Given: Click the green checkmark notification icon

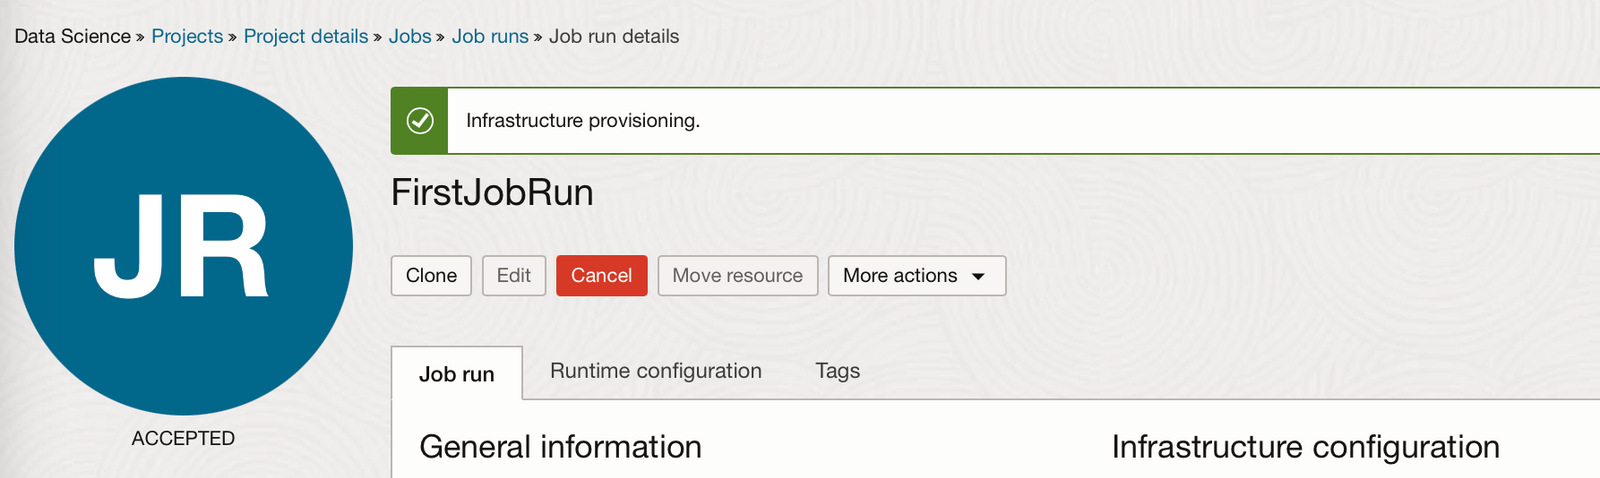Looking at the screenshot, I should pyautogui.click(x=420, y=121).
